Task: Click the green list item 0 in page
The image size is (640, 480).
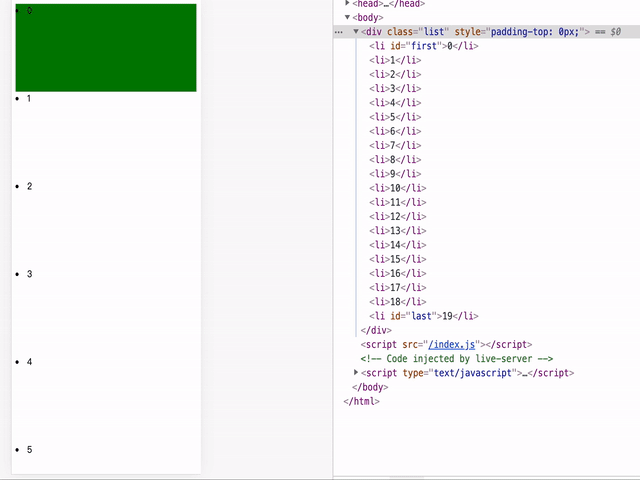Action: tap(106, 48)
